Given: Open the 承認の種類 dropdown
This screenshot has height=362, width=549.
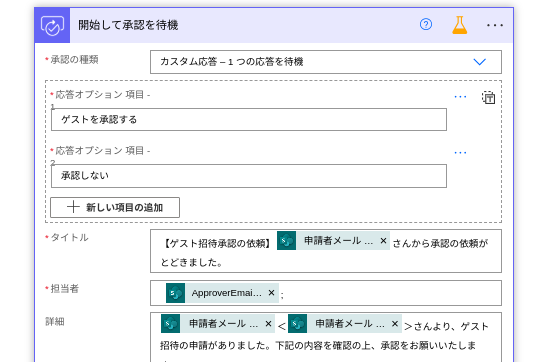Looking at the screenshot, I should 326,62.
